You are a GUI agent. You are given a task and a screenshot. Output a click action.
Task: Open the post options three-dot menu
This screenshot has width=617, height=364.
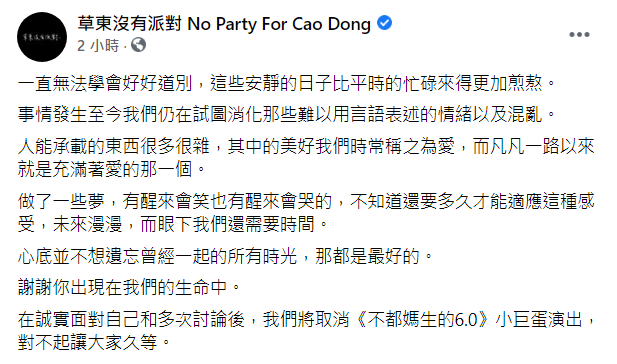click(579, 35)
